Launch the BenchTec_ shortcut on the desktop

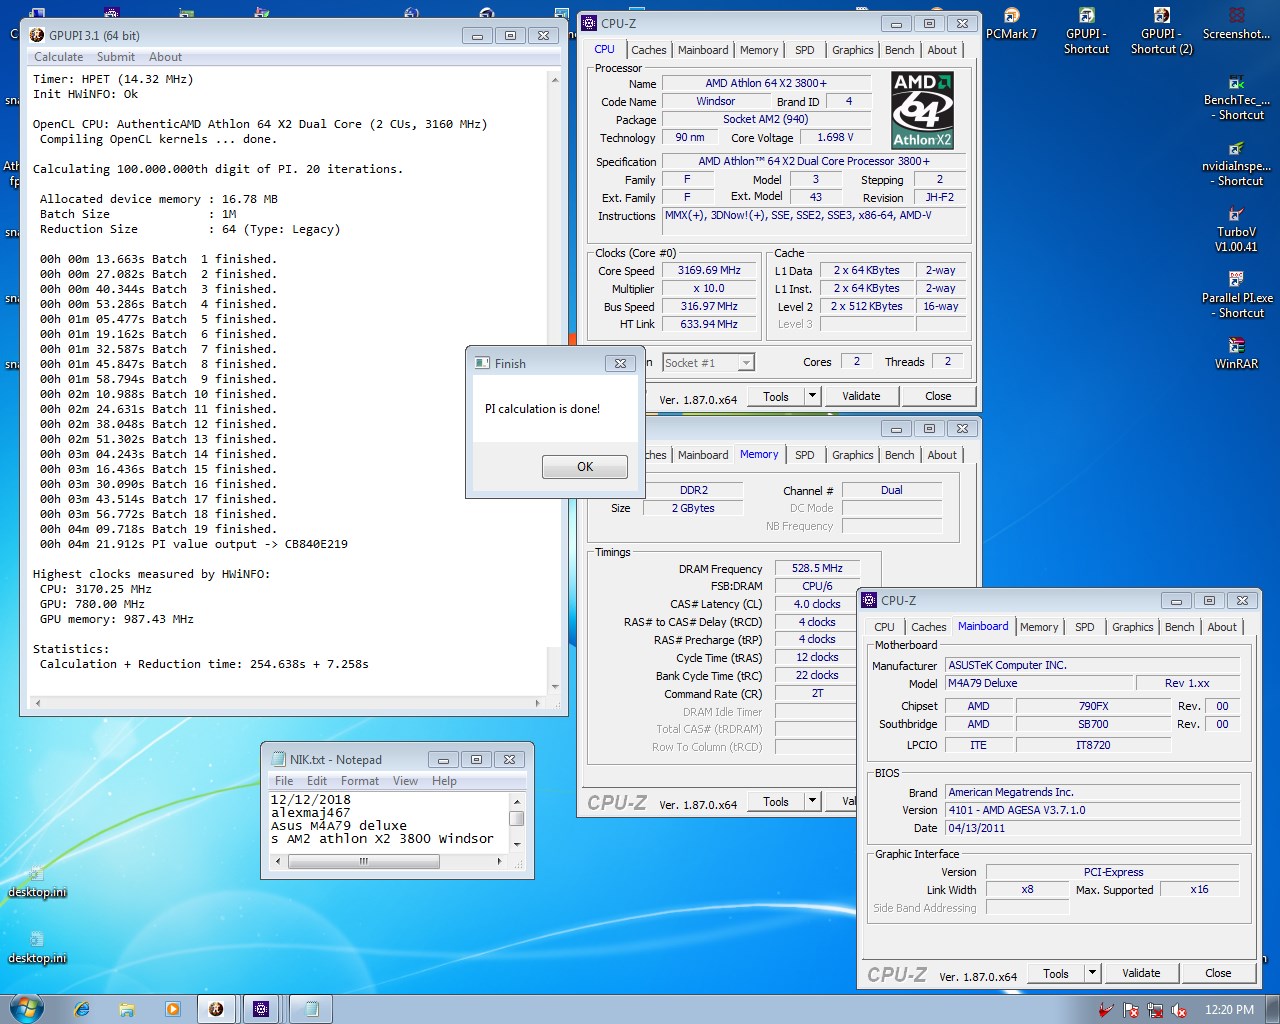tap(1237, 98)
